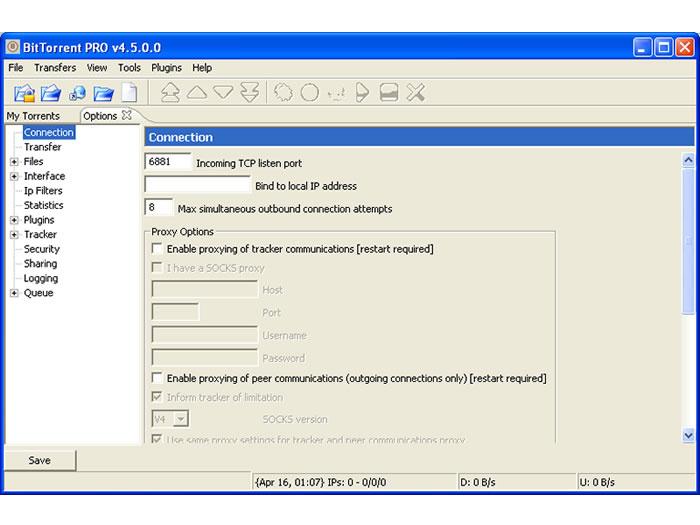Expand the Files tree node
The image size is (700, 525).
click(14, 162)
